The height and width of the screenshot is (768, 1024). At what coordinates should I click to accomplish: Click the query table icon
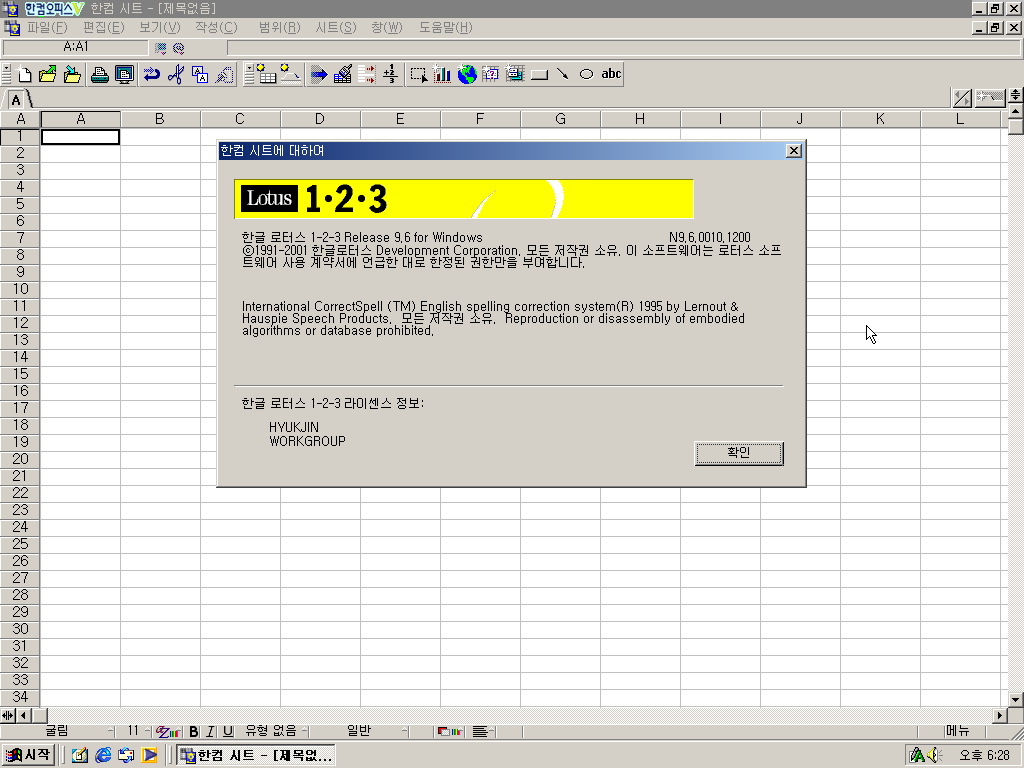[x=491, y=74]
